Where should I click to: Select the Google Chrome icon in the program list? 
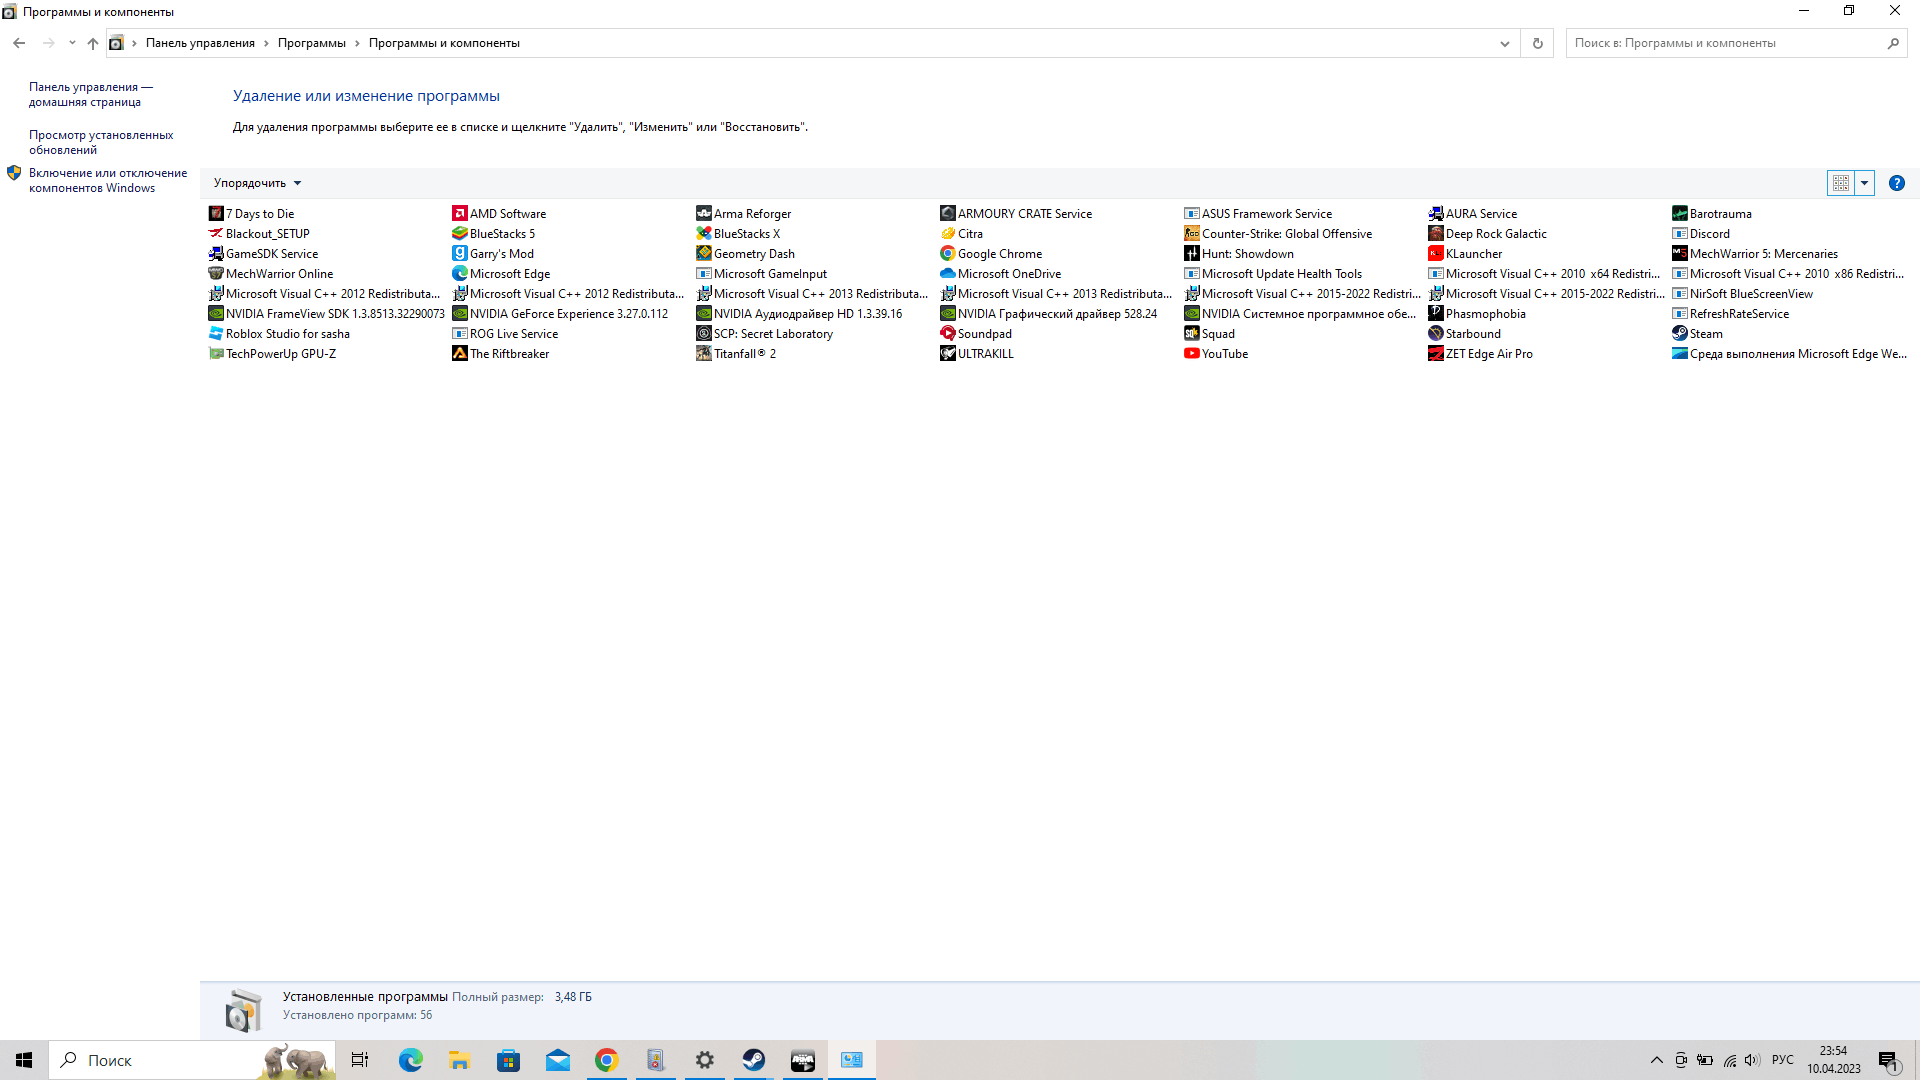coord(948,253)
